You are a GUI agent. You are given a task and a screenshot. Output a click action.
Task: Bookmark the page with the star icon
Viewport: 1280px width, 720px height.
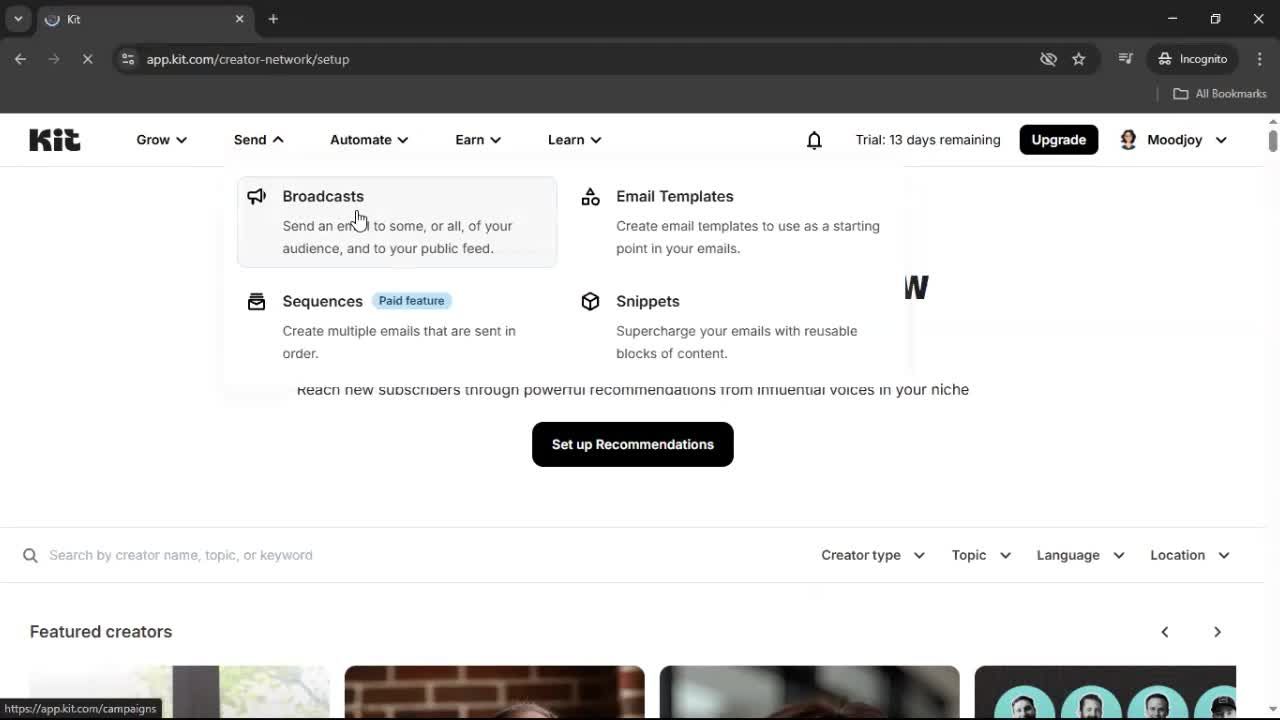coord(1079,59)
